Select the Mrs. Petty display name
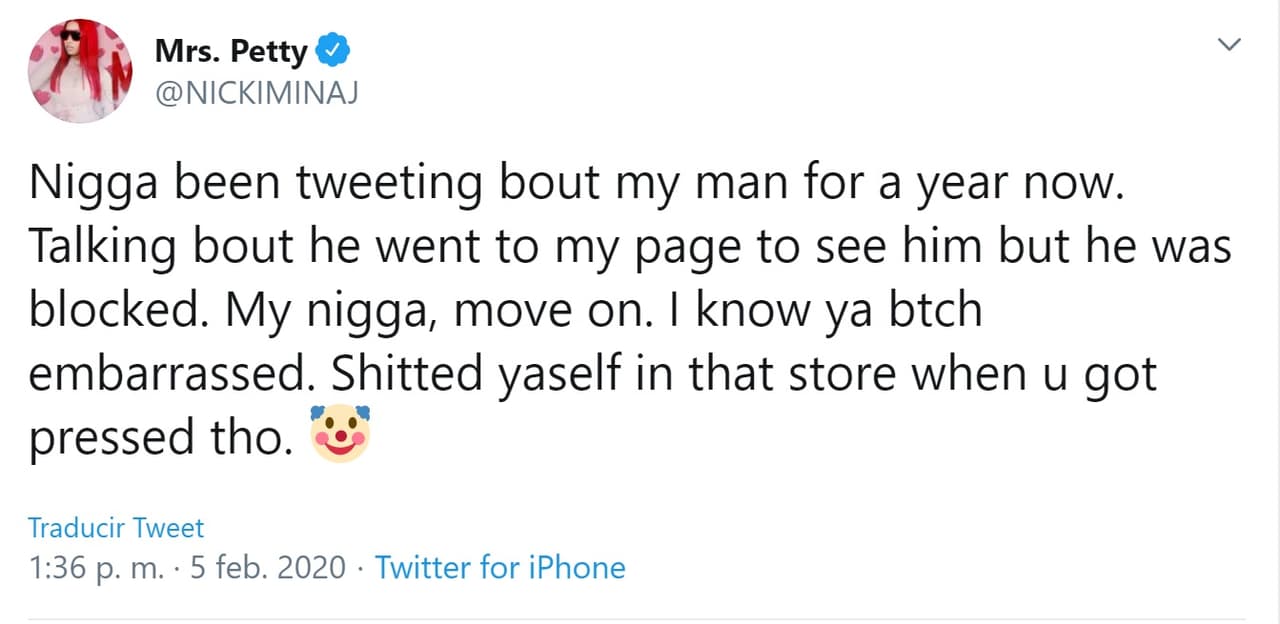The width and height of the screenshot is (1280, 624). tap(231, 49)
